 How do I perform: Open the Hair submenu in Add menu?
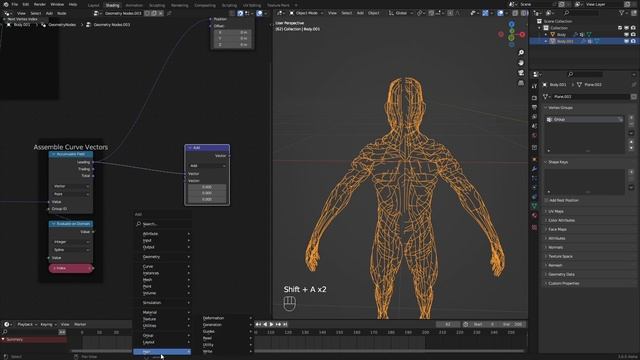(x=162, y=351)
